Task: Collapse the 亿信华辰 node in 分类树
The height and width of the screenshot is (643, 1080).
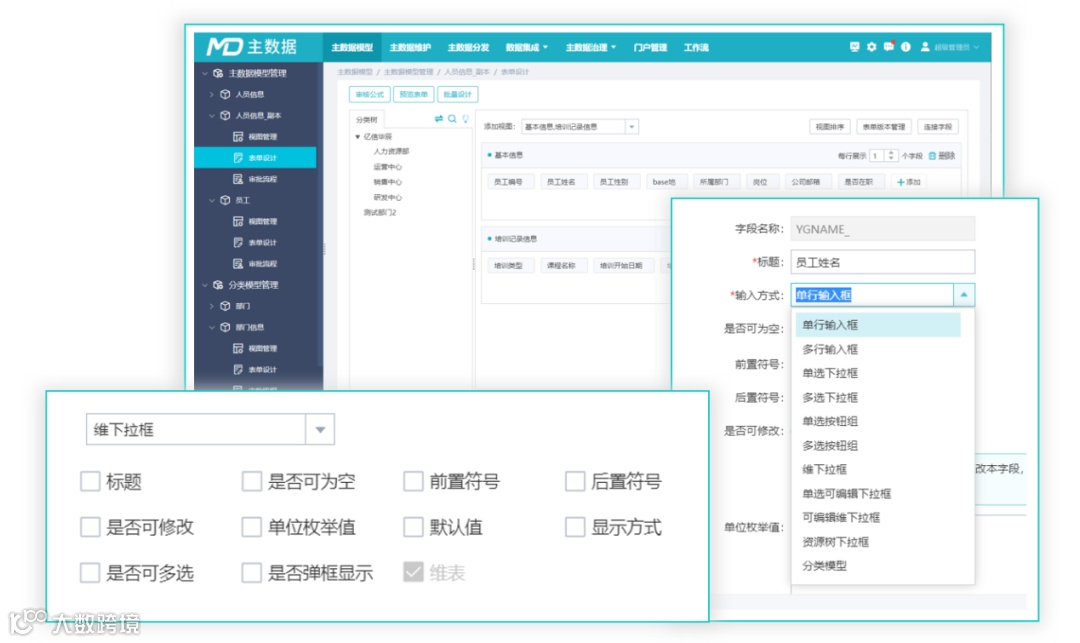Action: point(357,136)
